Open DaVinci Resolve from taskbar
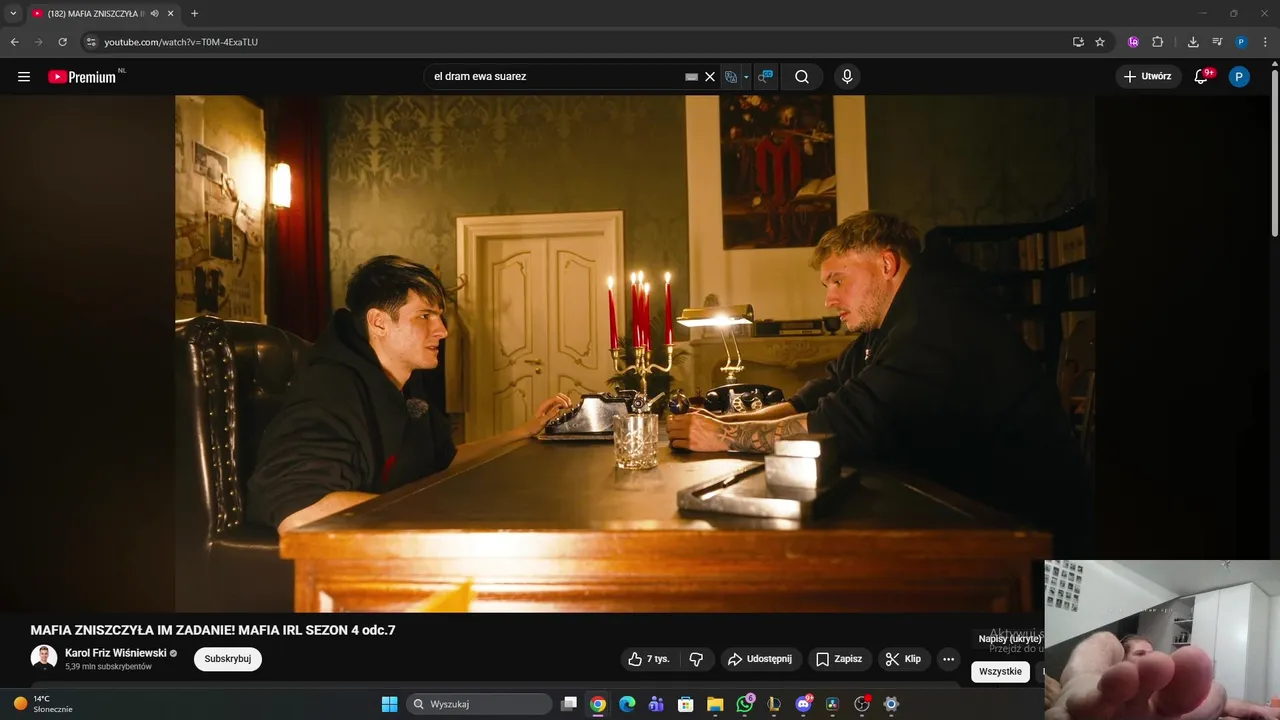1280x720 pixels. (x=833, y=704)
